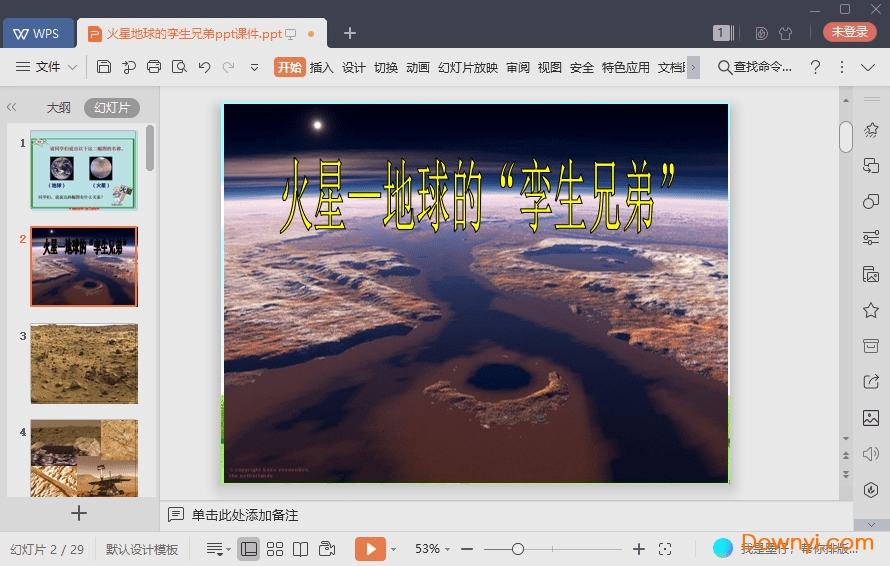
Task: Open the 视图 ribbon tab
Action: (549, 67)
